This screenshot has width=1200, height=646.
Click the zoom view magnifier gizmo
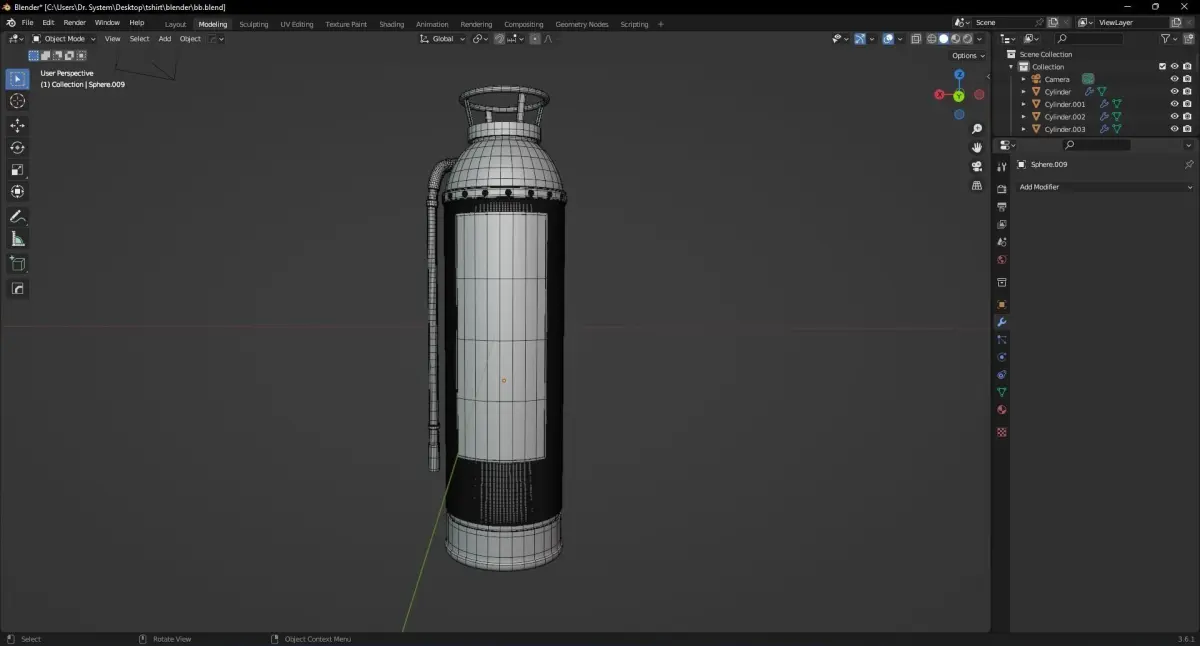pyautogui.click(x=977, y=129)
